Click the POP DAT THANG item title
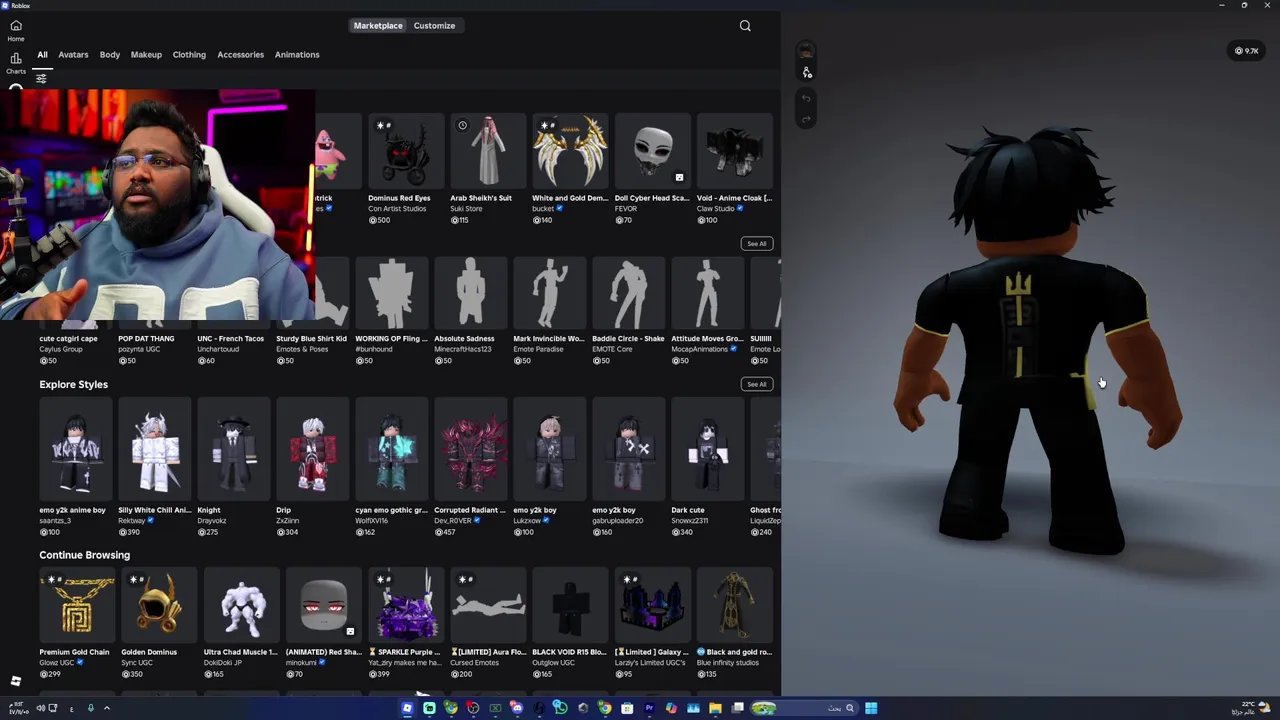Image resolution: width=1280 pixels, height=720 pixels. tap(146, 339)
